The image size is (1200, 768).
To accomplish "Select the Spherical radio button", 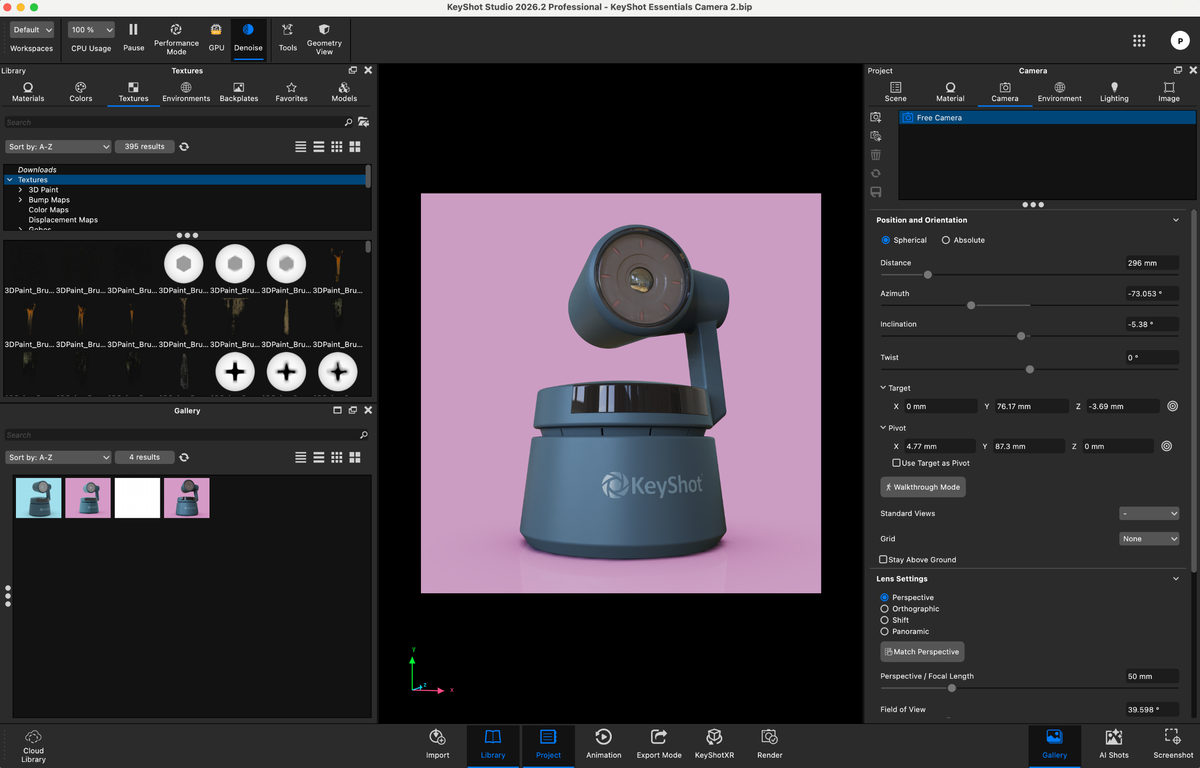I will click(x=885, y=240).
